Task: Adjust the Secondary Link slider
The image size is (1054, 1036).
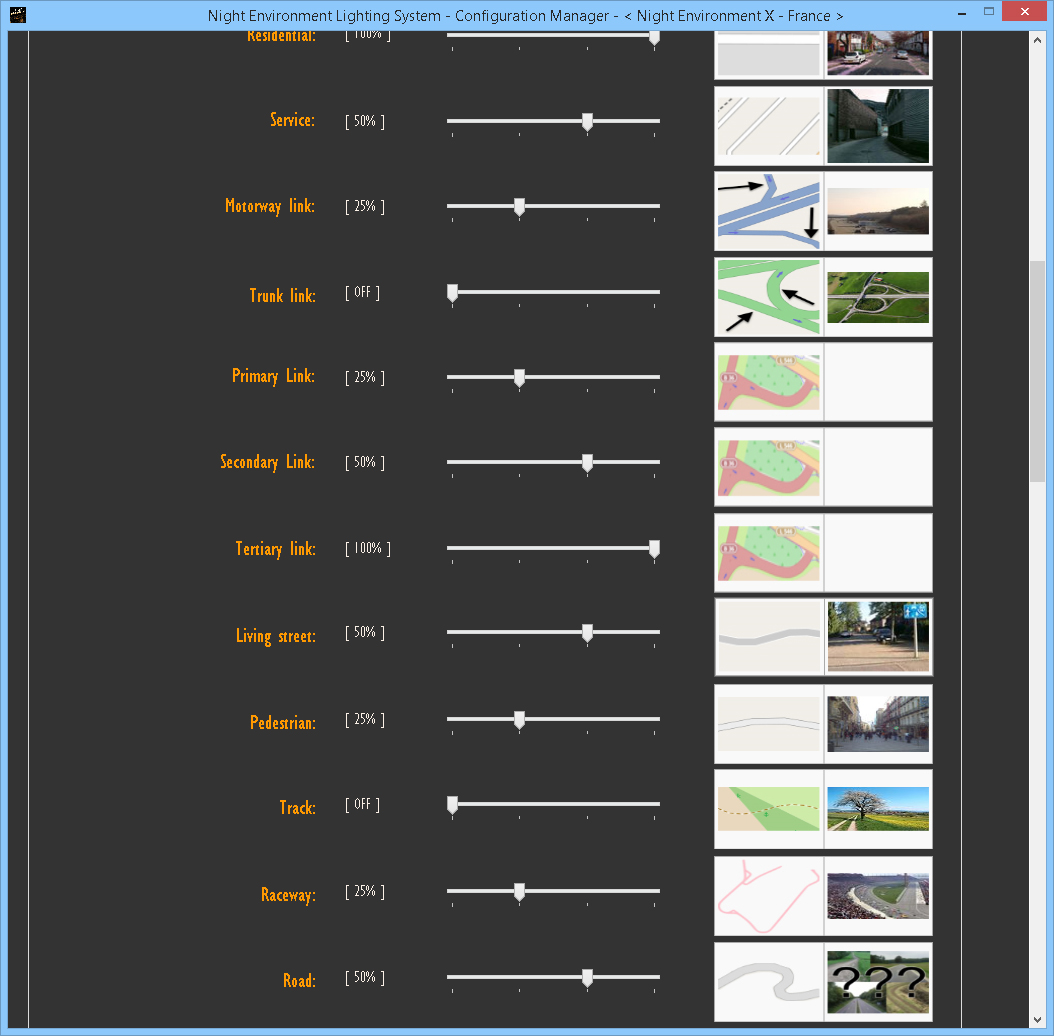Action: 553,463
